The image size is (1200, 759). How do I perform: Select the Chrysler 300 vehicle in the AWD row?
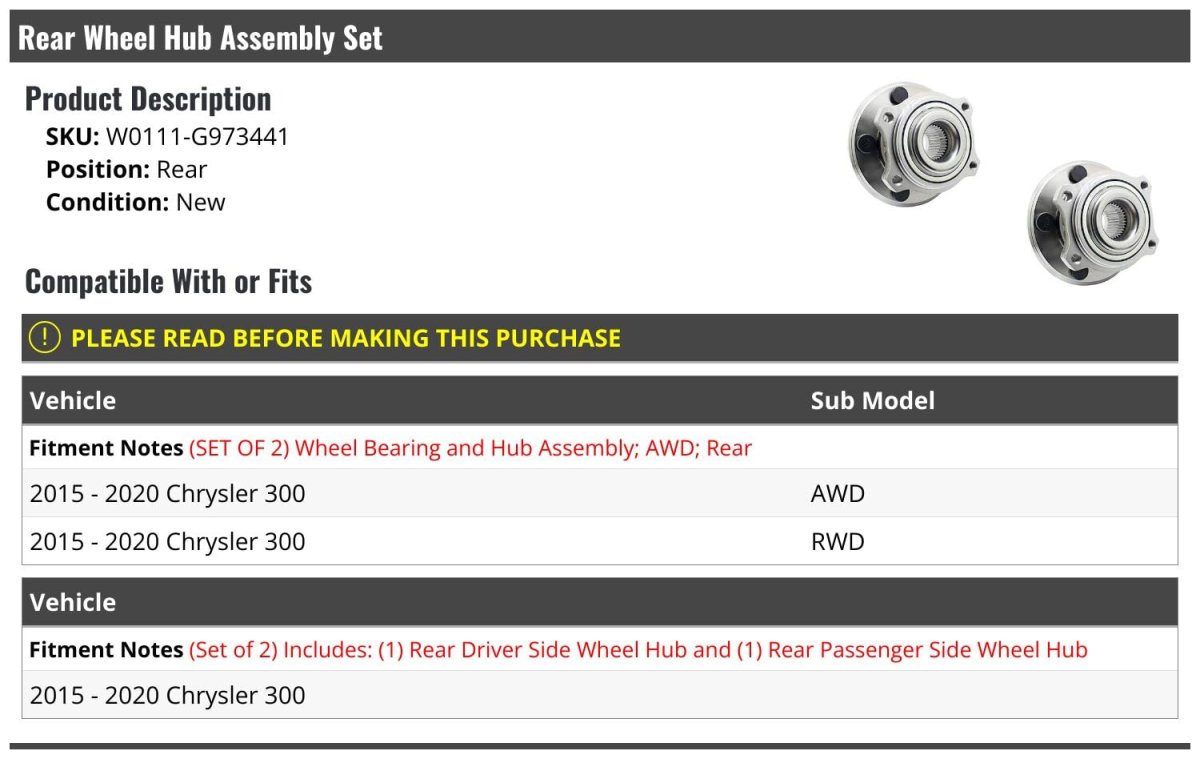point(168,494)
